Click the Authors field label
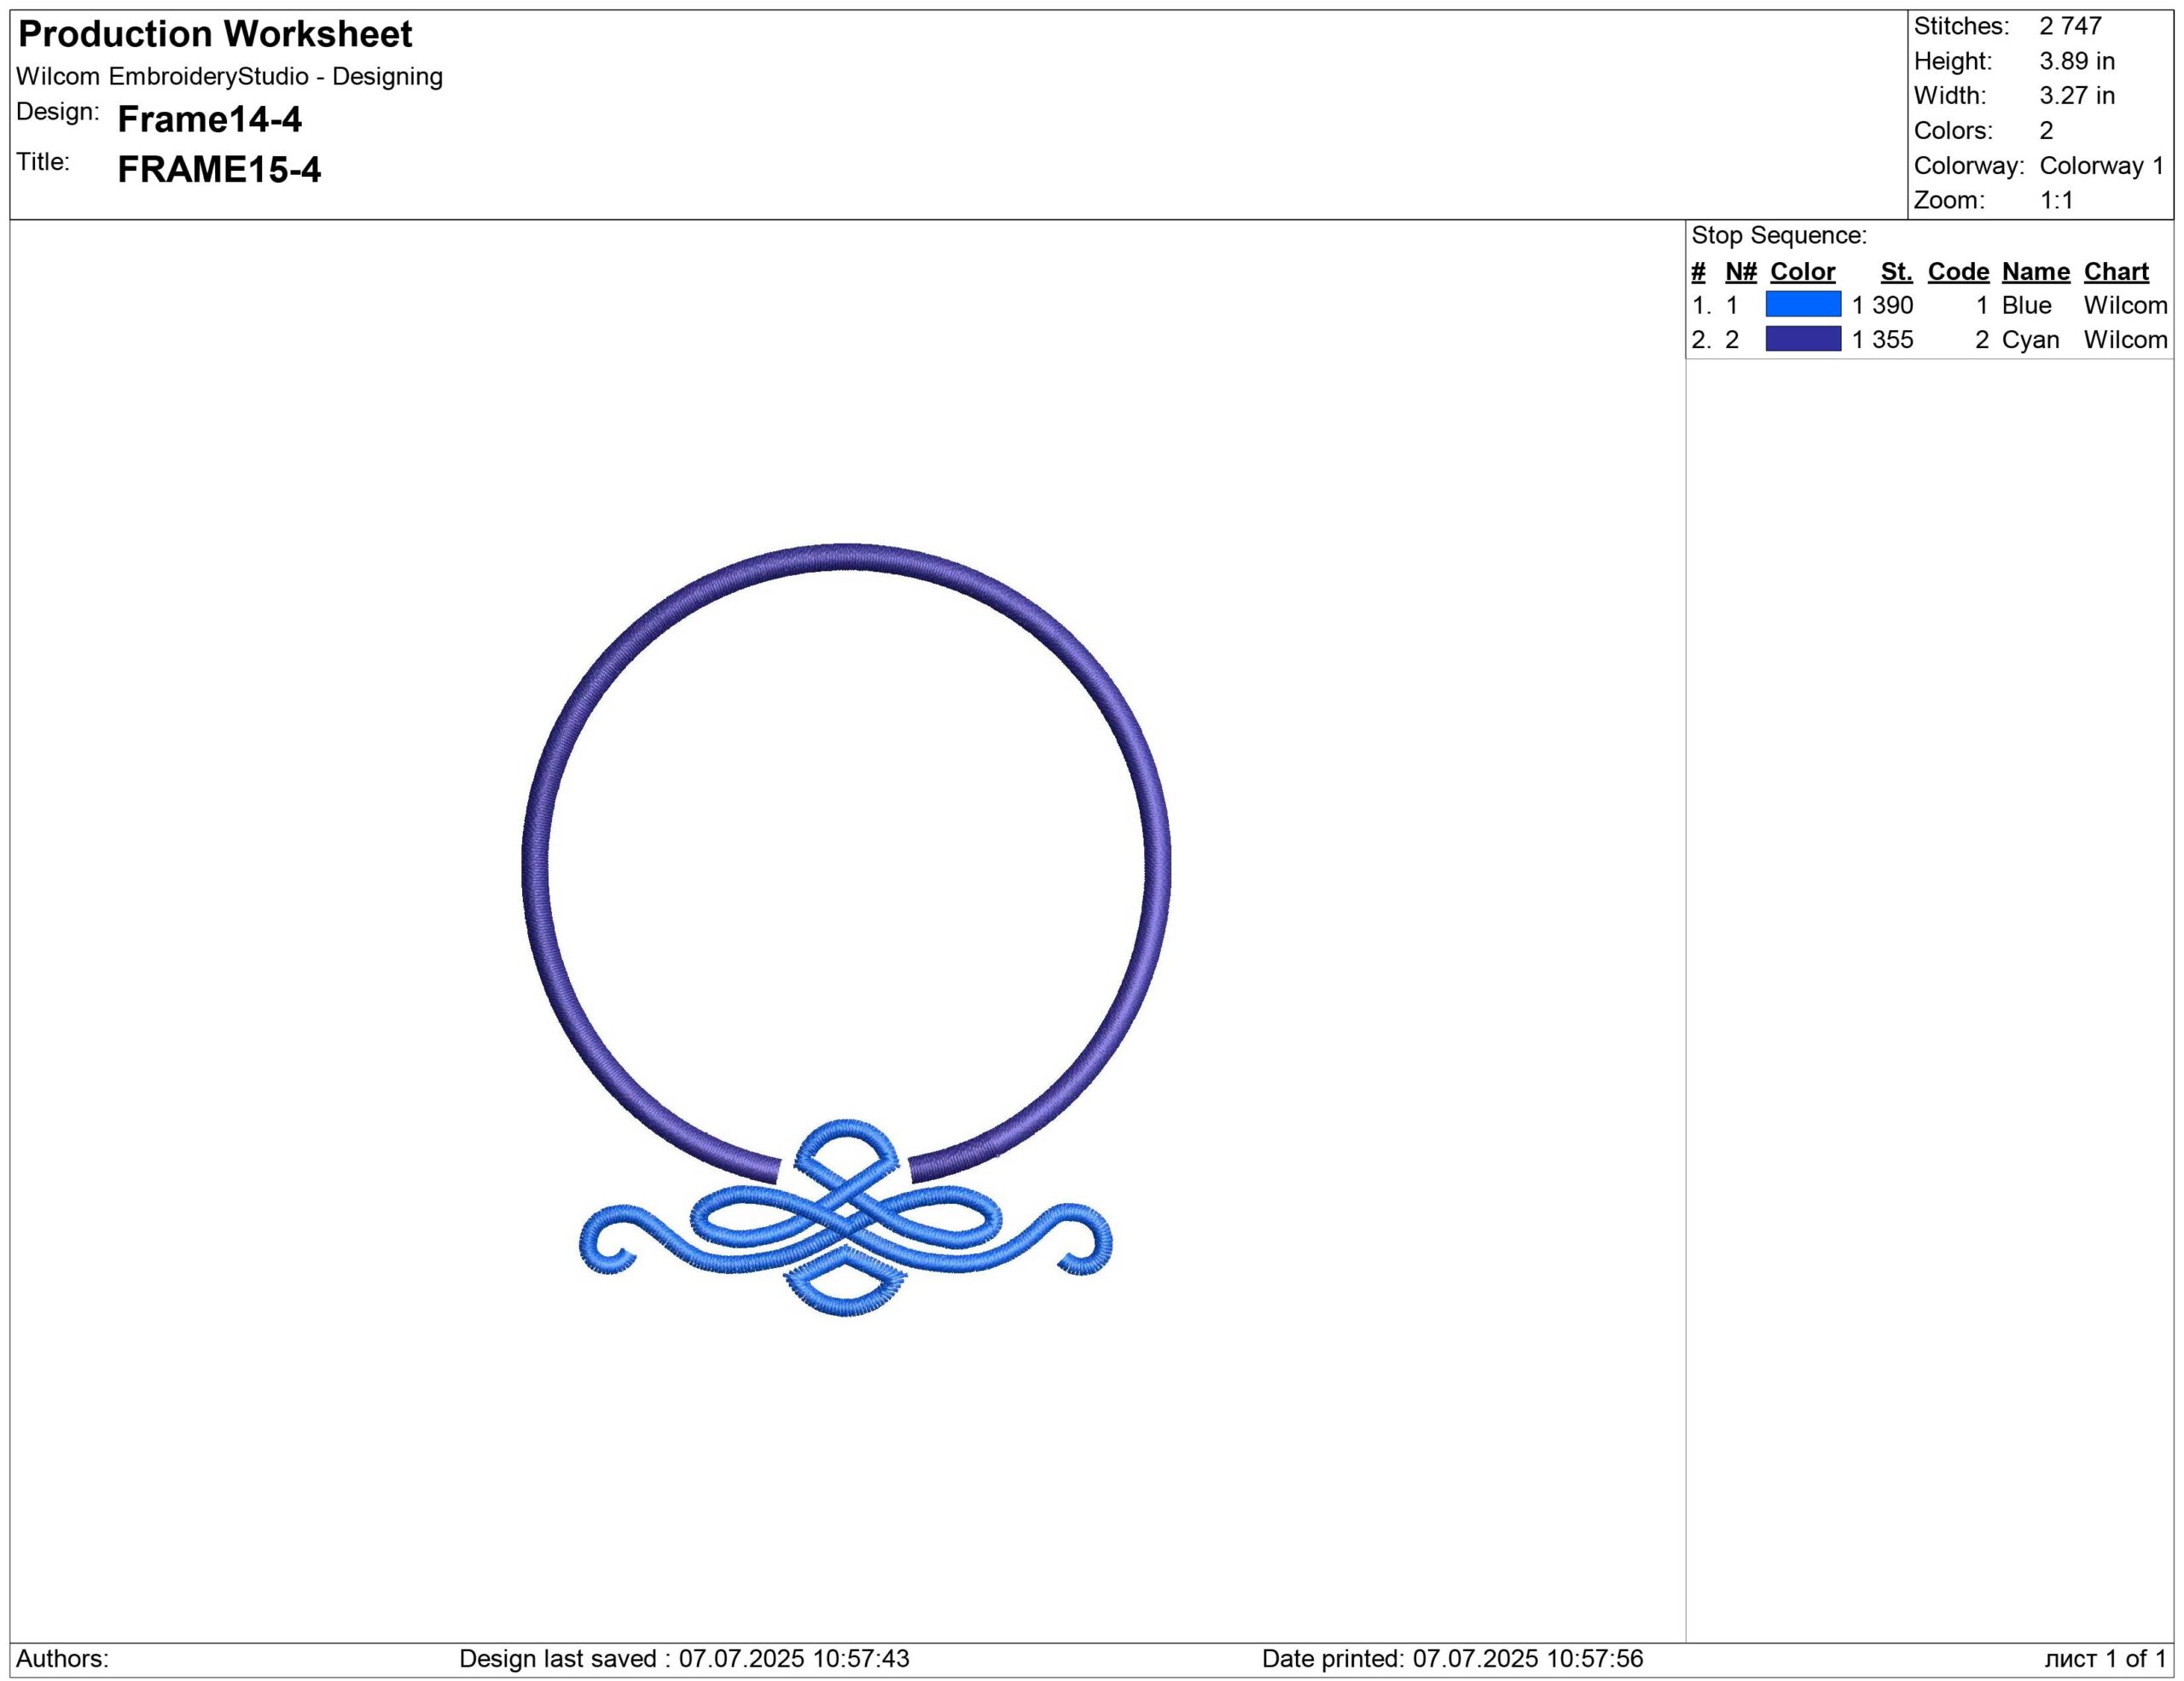Screen dimensions: 2184x1681 point(62,1658)
